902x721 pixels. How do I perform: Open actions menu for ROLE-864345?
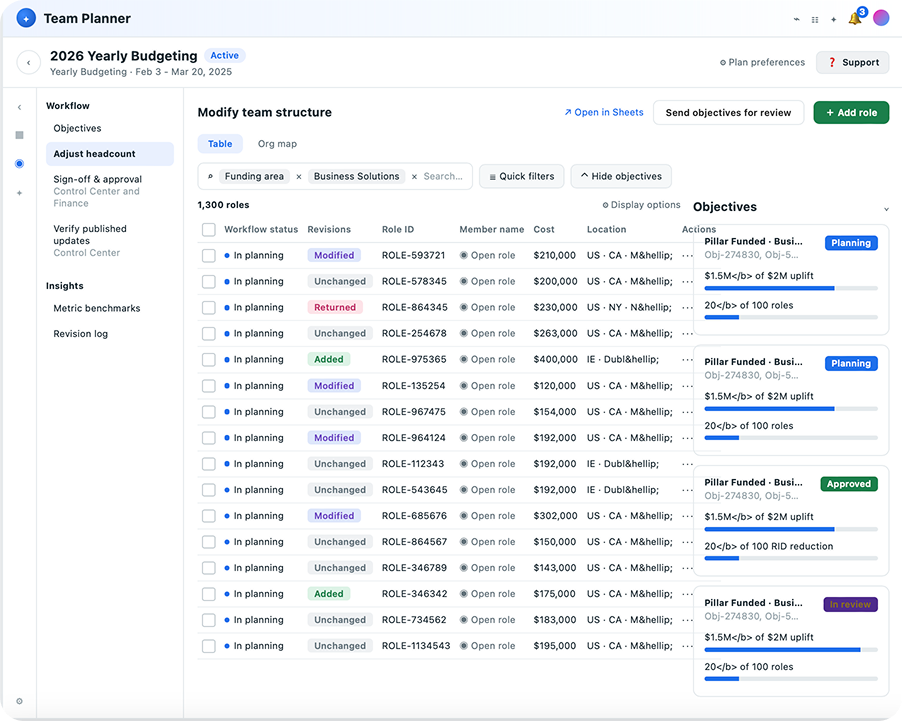click(687, 307)
